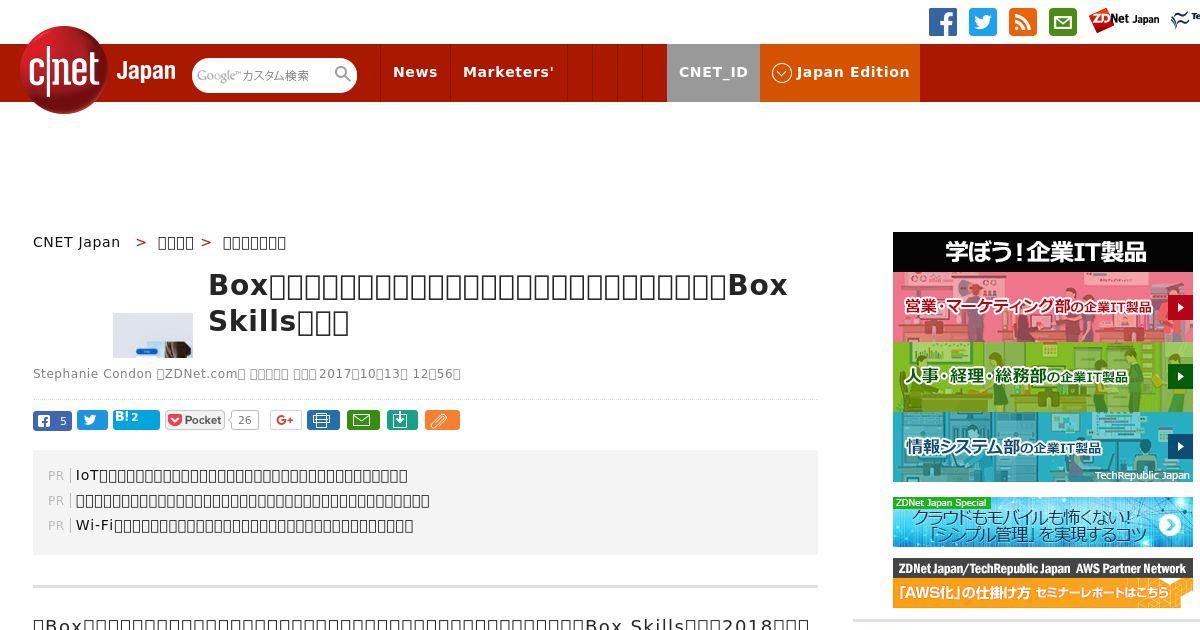
Task: Open the 学ぼう！企業IT製品 header banner
Action: pyautogui.click(x=1043, y=252)
